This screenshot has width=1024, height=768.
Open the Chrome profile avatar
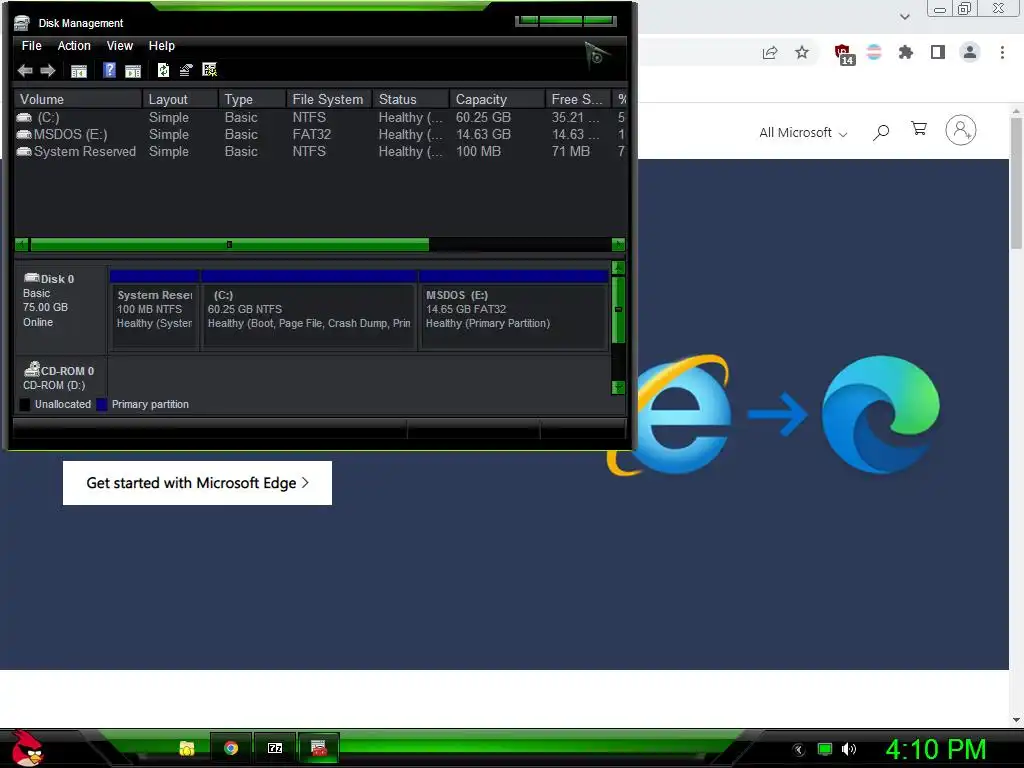(x=970, y=52)
